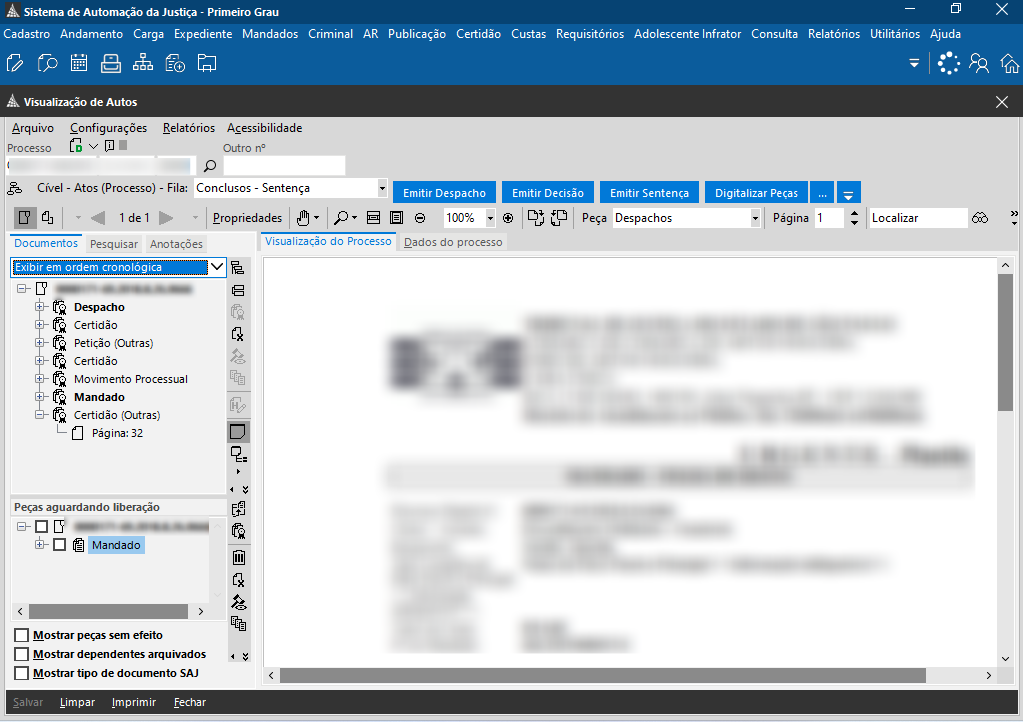Image resolution: width=1023 pixels, height=722 pixels.
Task: Click the trash delete icon in the side toolbar
Action: [239, 558]
